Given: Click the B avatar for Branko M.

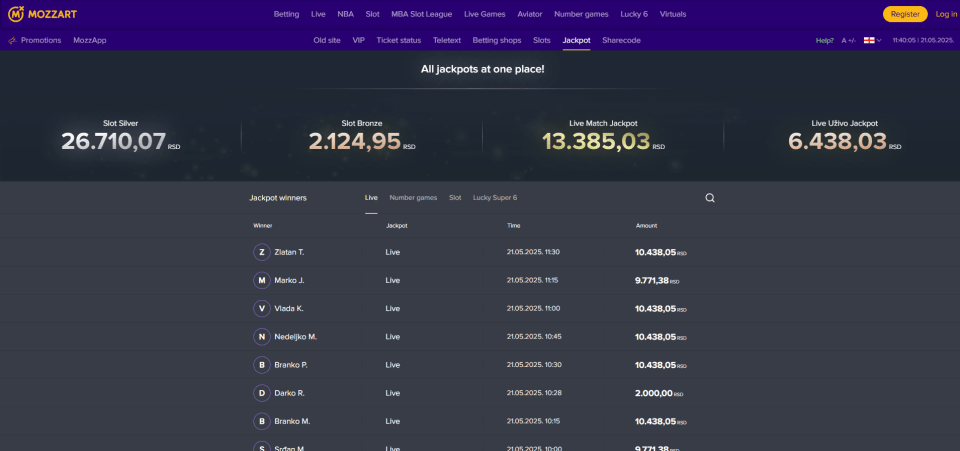Looking at the screenshot, I should [x=262, y=421].
